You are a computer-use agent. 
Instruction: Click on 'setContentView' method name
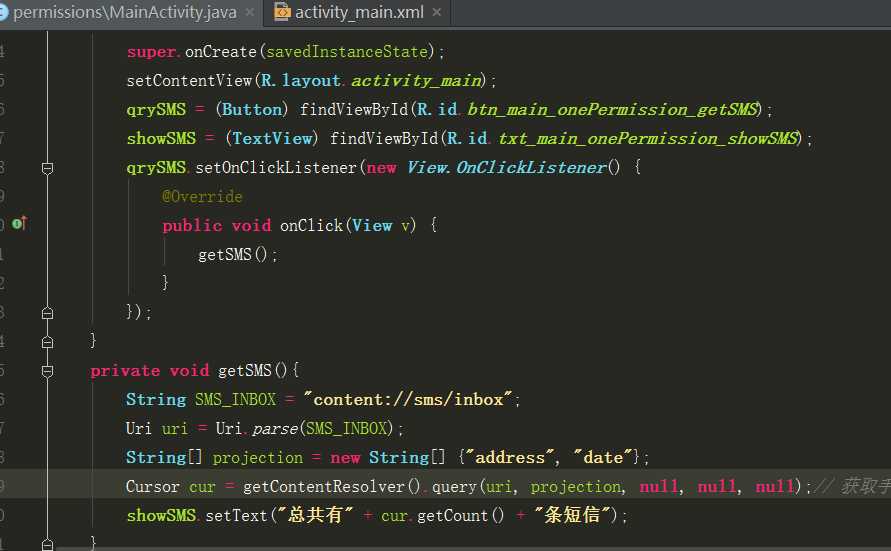coord(189,81)
